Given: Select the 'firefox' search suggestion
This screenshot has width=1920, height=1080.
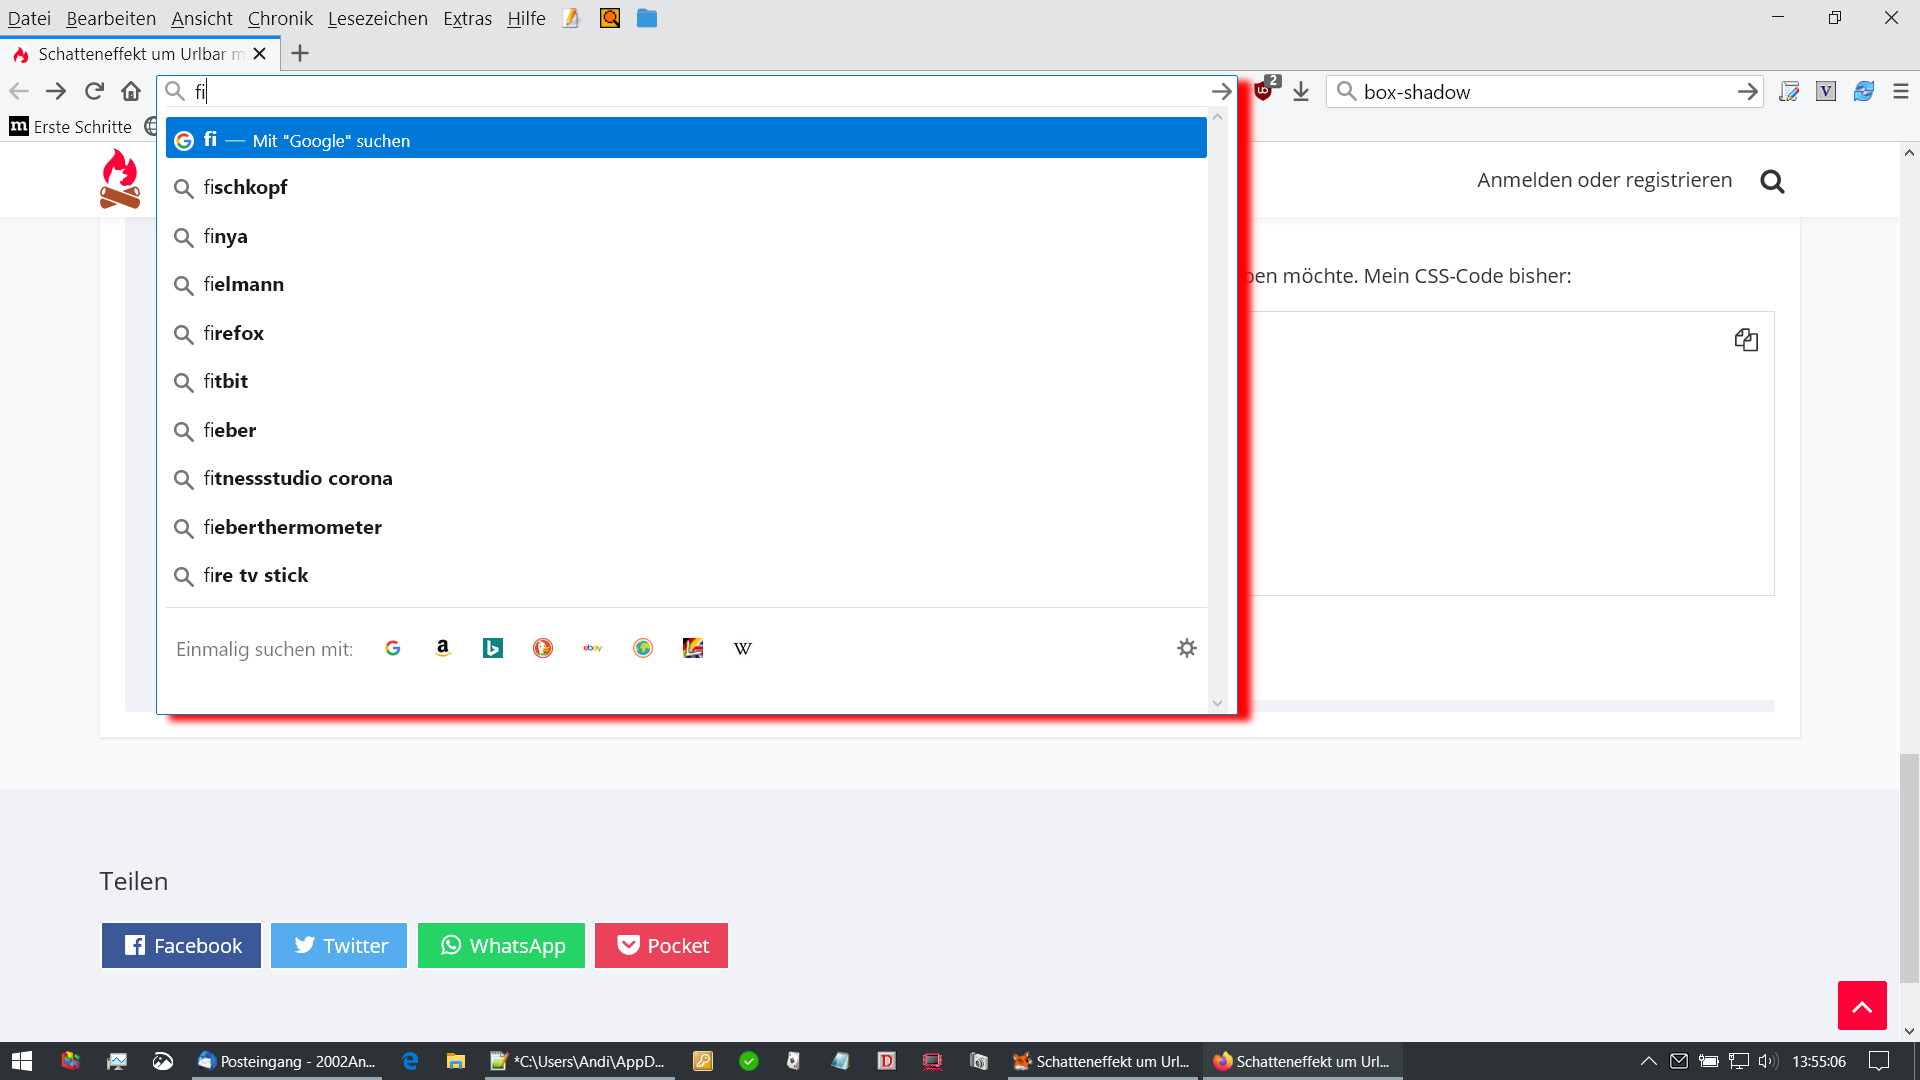Looking at the screenshot, I should coord(234,333).
